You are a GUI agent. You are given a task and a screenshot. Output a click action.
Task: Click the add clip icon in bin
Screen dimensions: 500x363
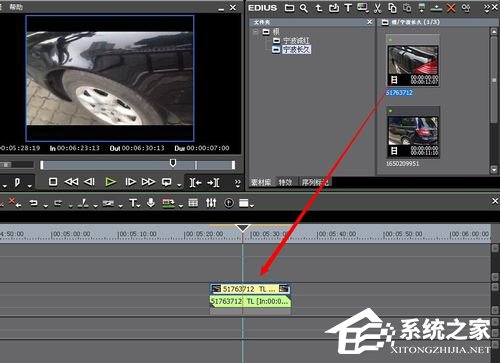(334, 8)
